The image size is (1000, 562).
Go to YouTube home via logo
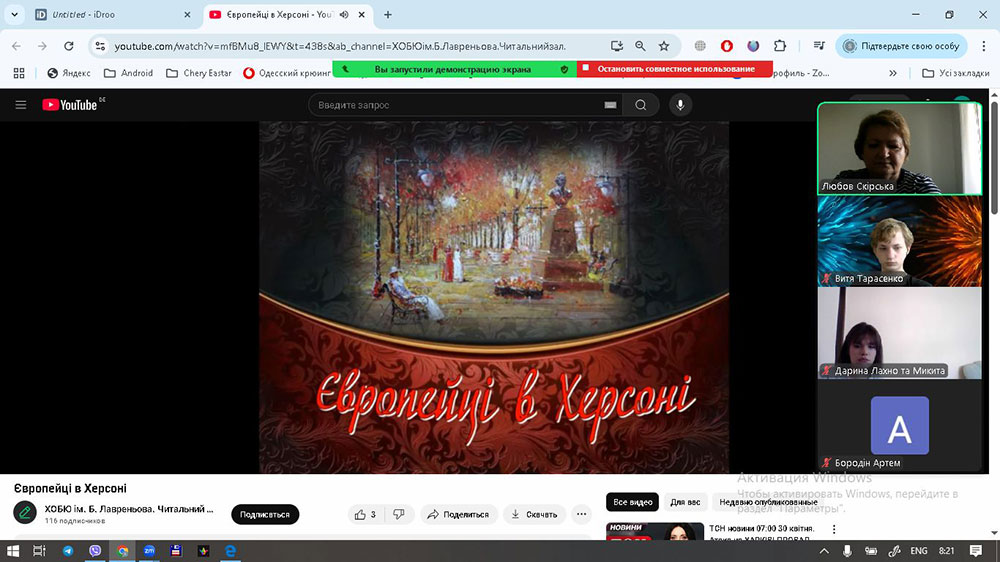click(70, 105)
